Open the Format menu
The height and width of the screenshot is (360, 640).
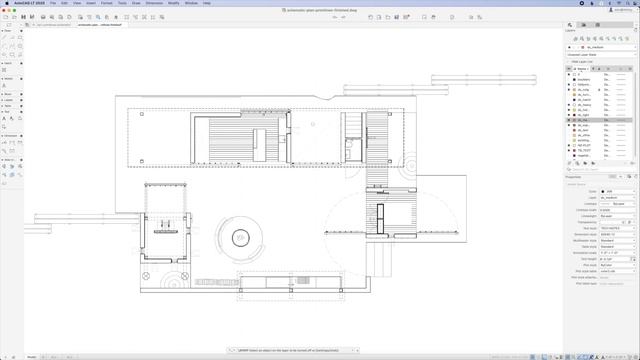[x=107, y=3]
